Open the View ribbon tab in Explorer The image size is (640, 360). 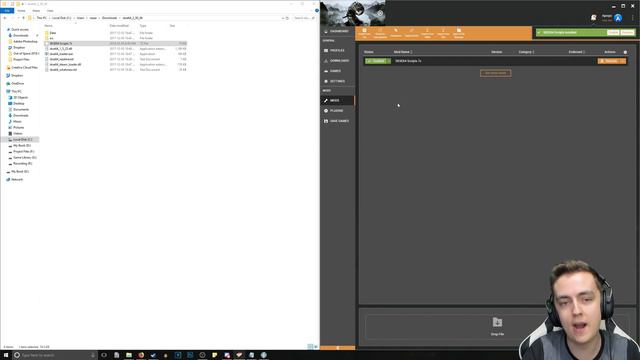[50, 11]
